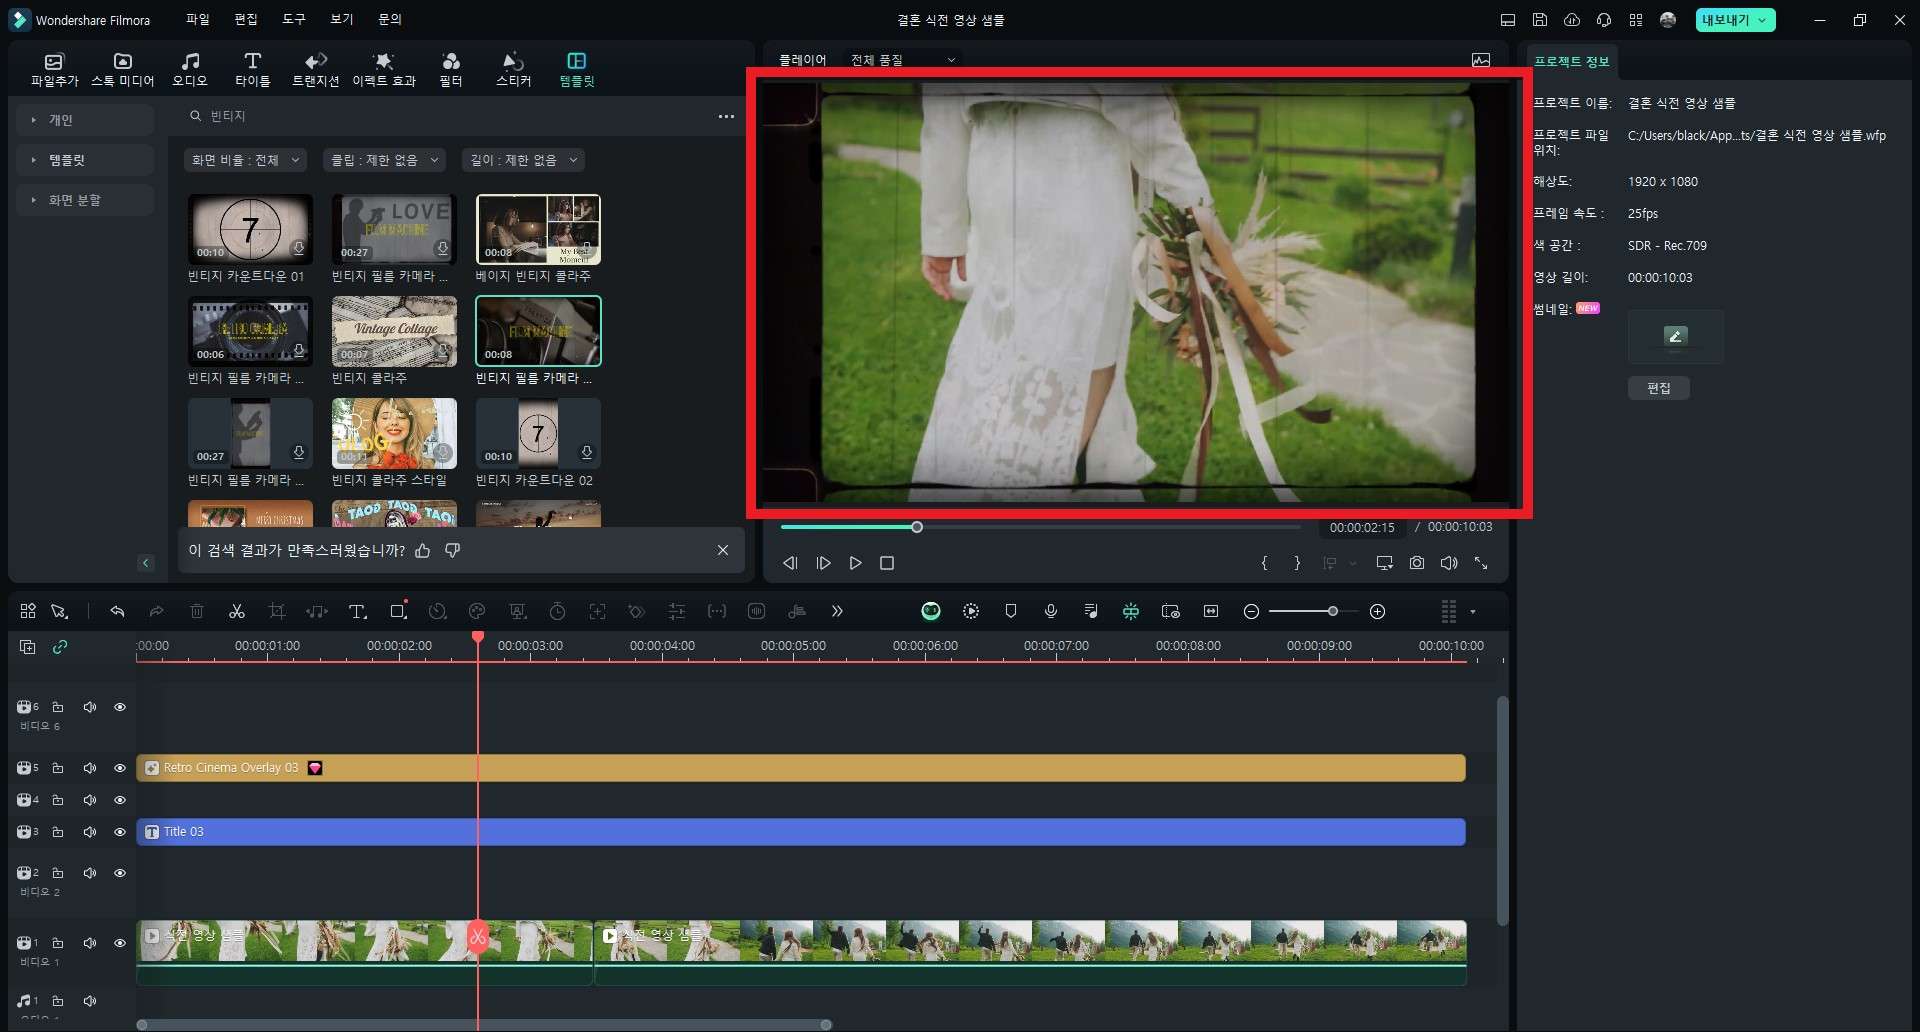The width and height of the screenshot is (1920, 1032).
Task: Step to previous frame
Action: (x=790, y=563)
